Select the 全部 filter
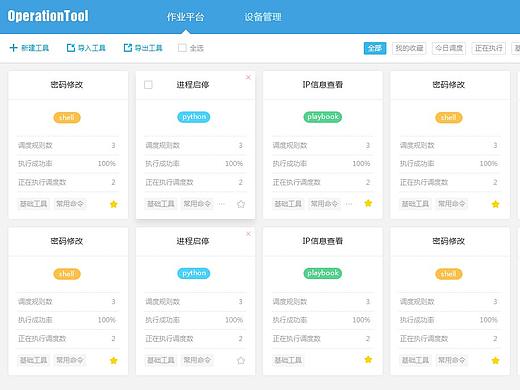This screenshot has height=390, width=520. pyautogui.click(x=375, y=48)
